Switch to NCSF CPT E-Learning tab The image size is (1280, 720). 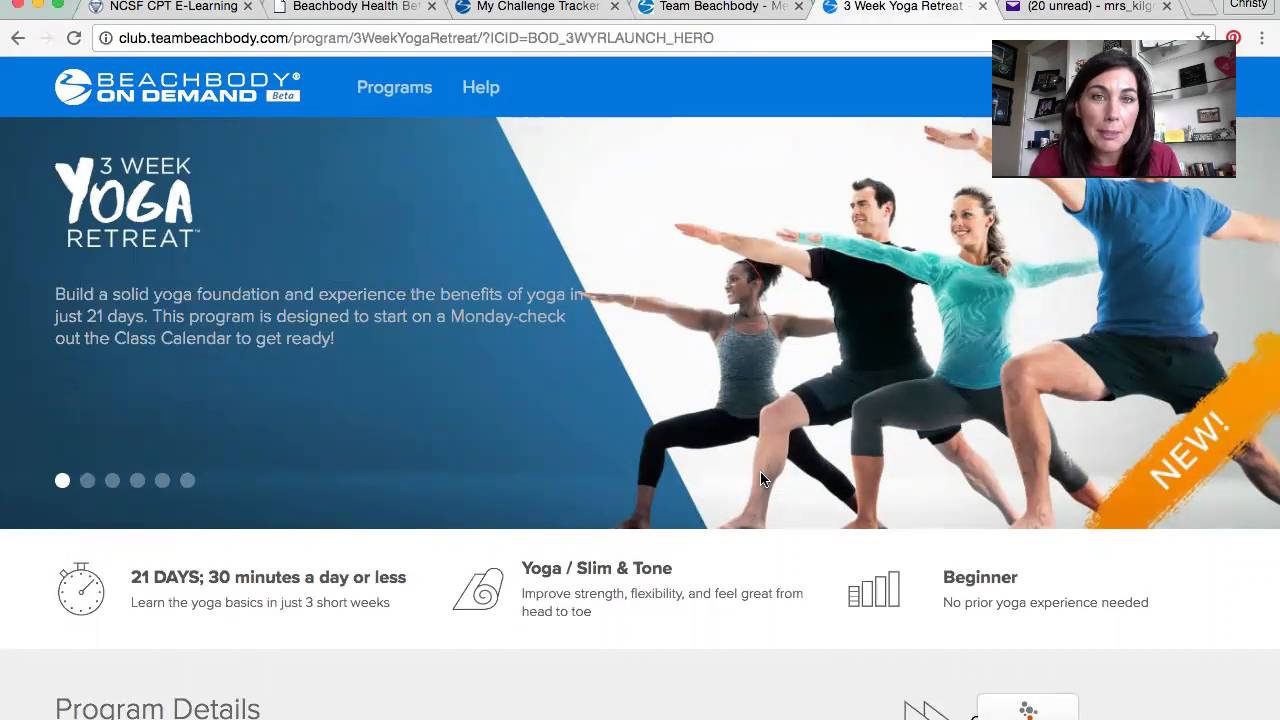(x=173, y=7)
